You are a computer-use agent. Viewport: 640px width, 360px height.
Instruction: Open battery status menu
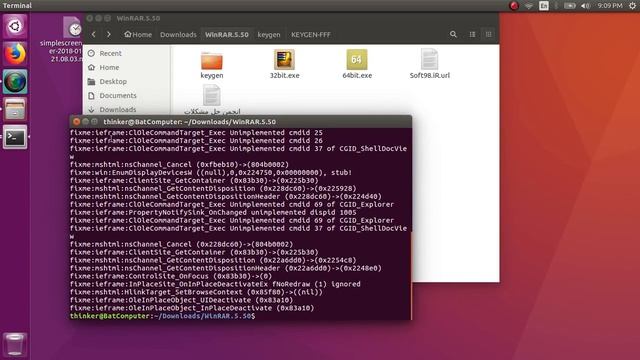(x=569, y=6)
